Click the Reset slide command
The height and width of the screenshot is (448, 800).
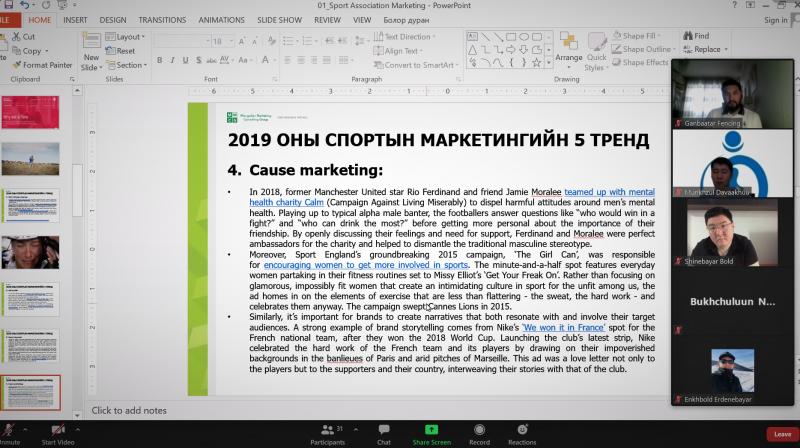point(120,51)
